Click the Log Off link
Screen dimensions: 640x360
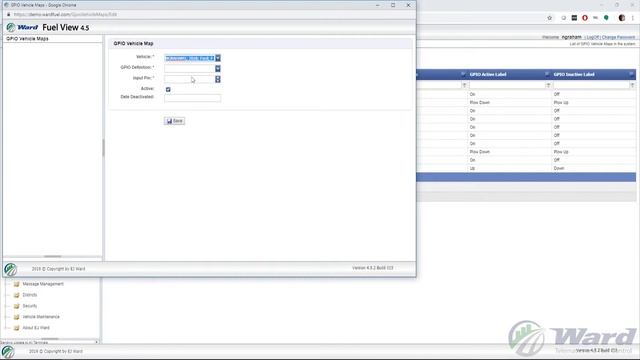coord(592,37)
